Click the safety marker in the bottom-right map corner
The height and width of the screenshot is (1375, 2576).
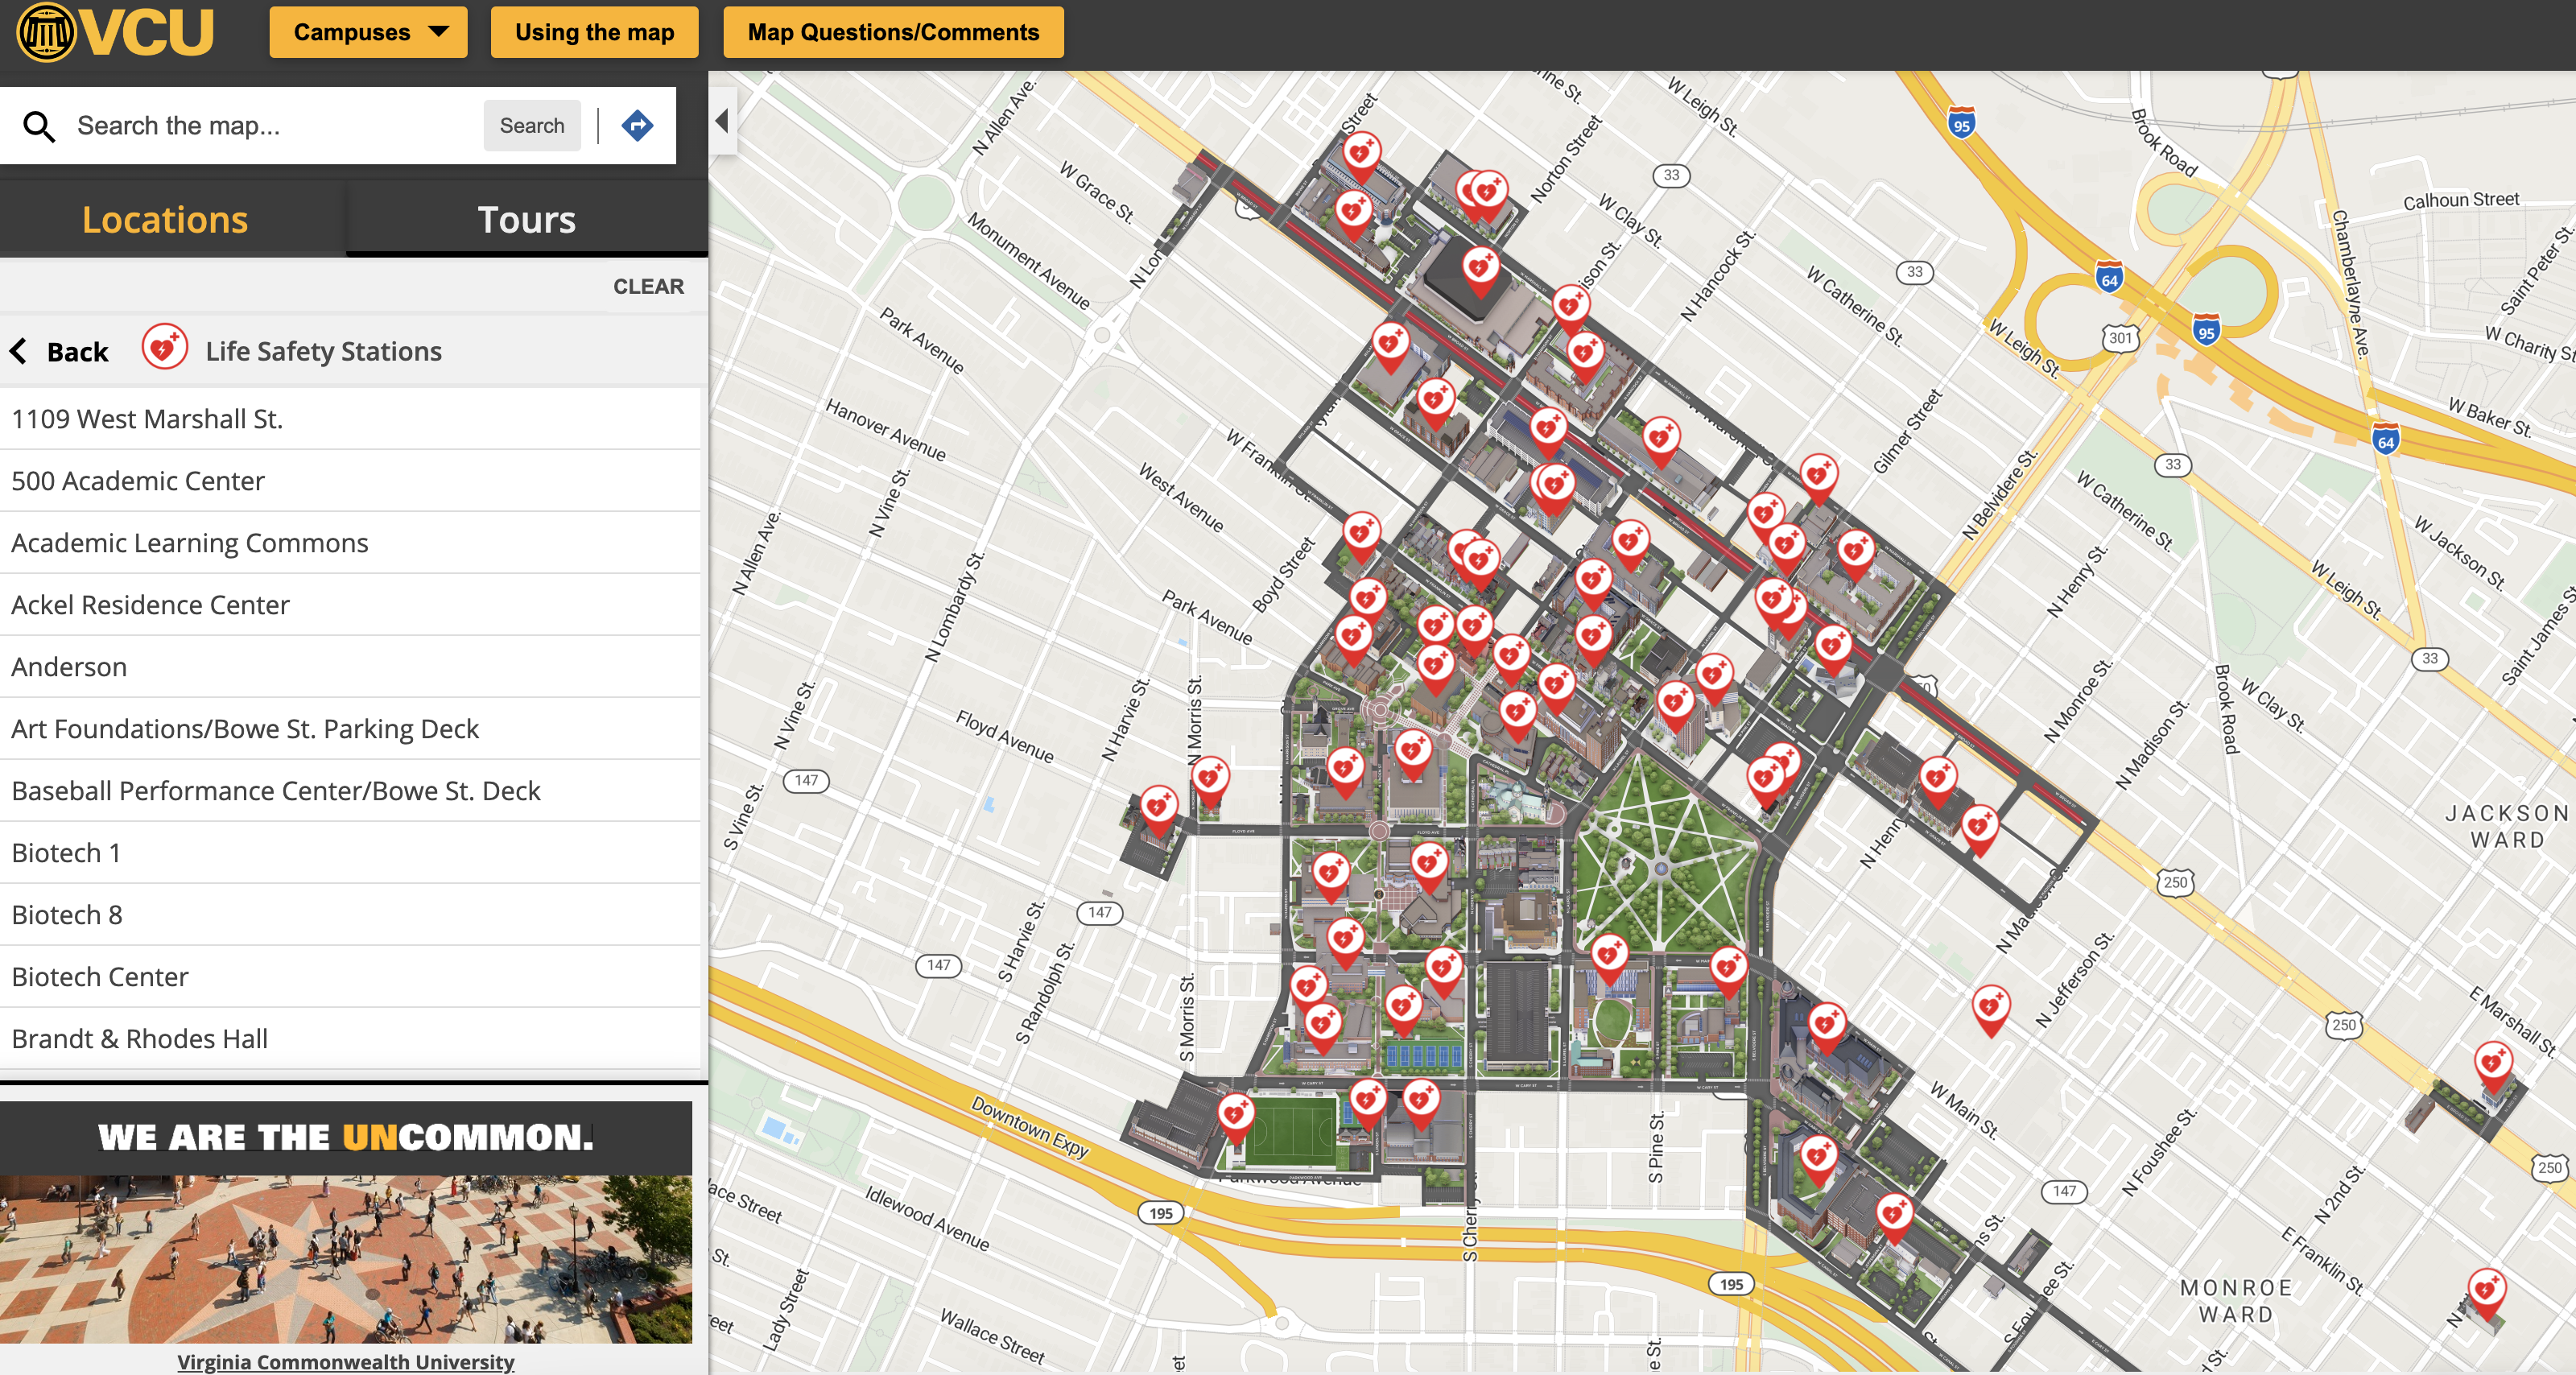pos(2486,1293)
